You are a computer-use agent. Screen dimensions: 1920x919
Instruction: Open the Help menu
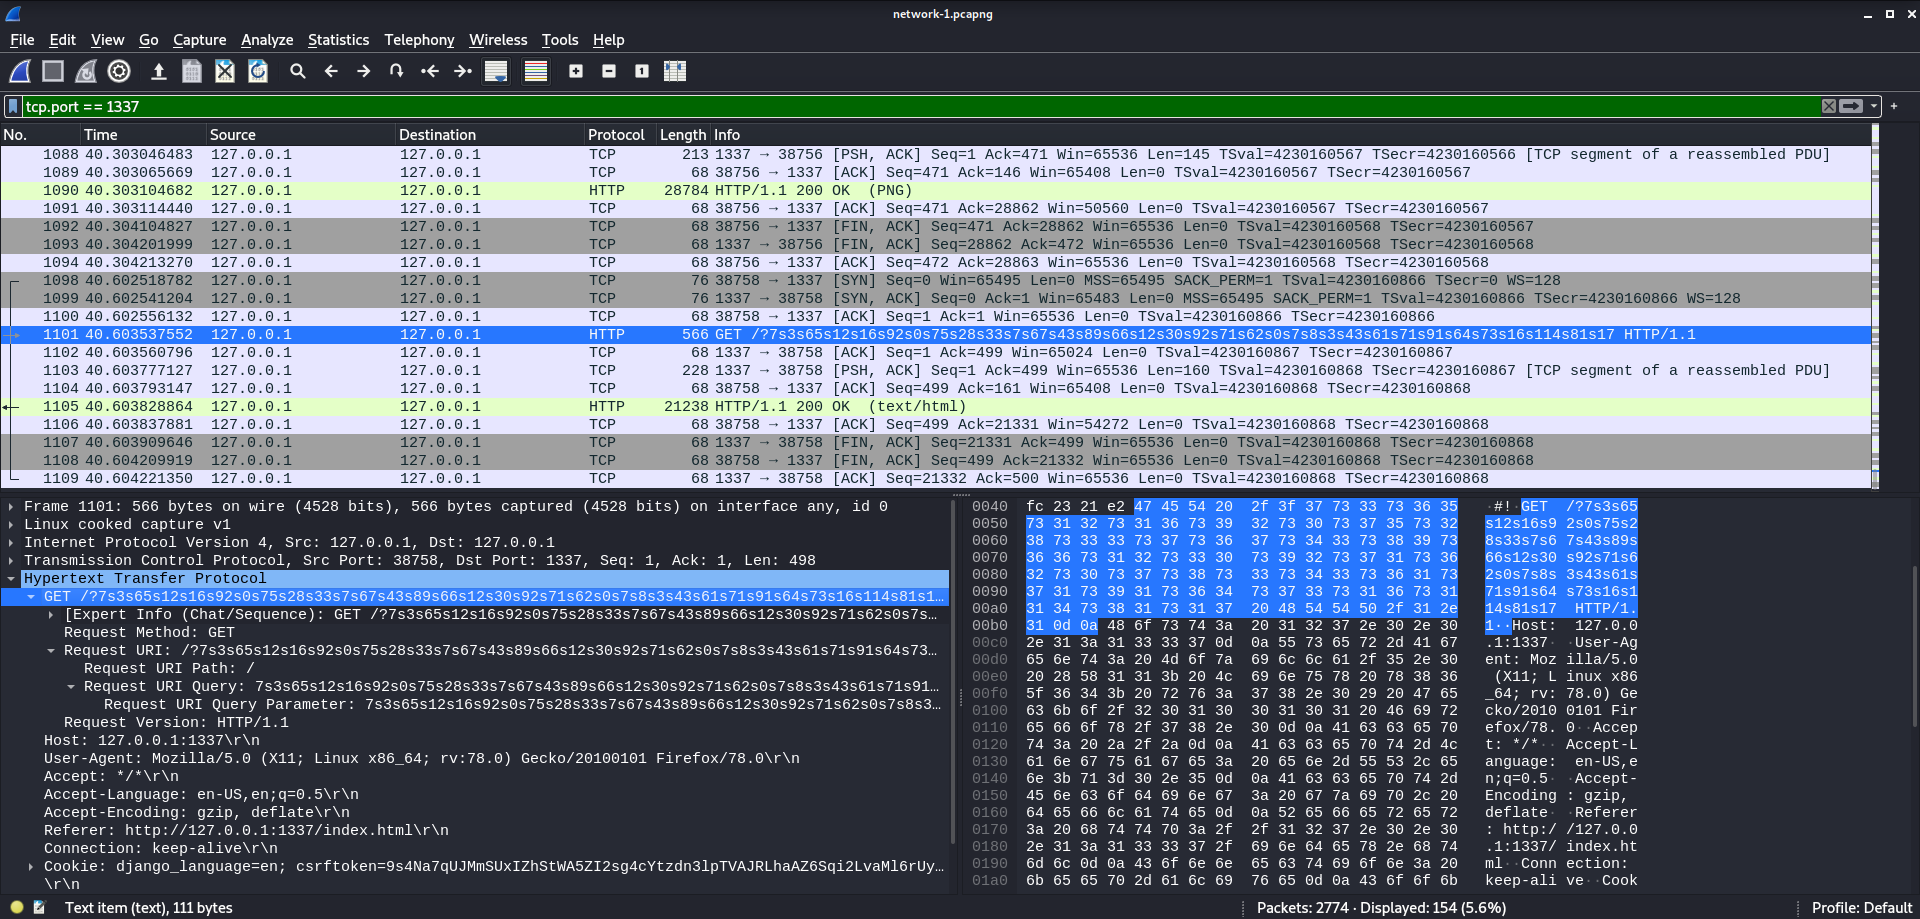coord(608,40)
